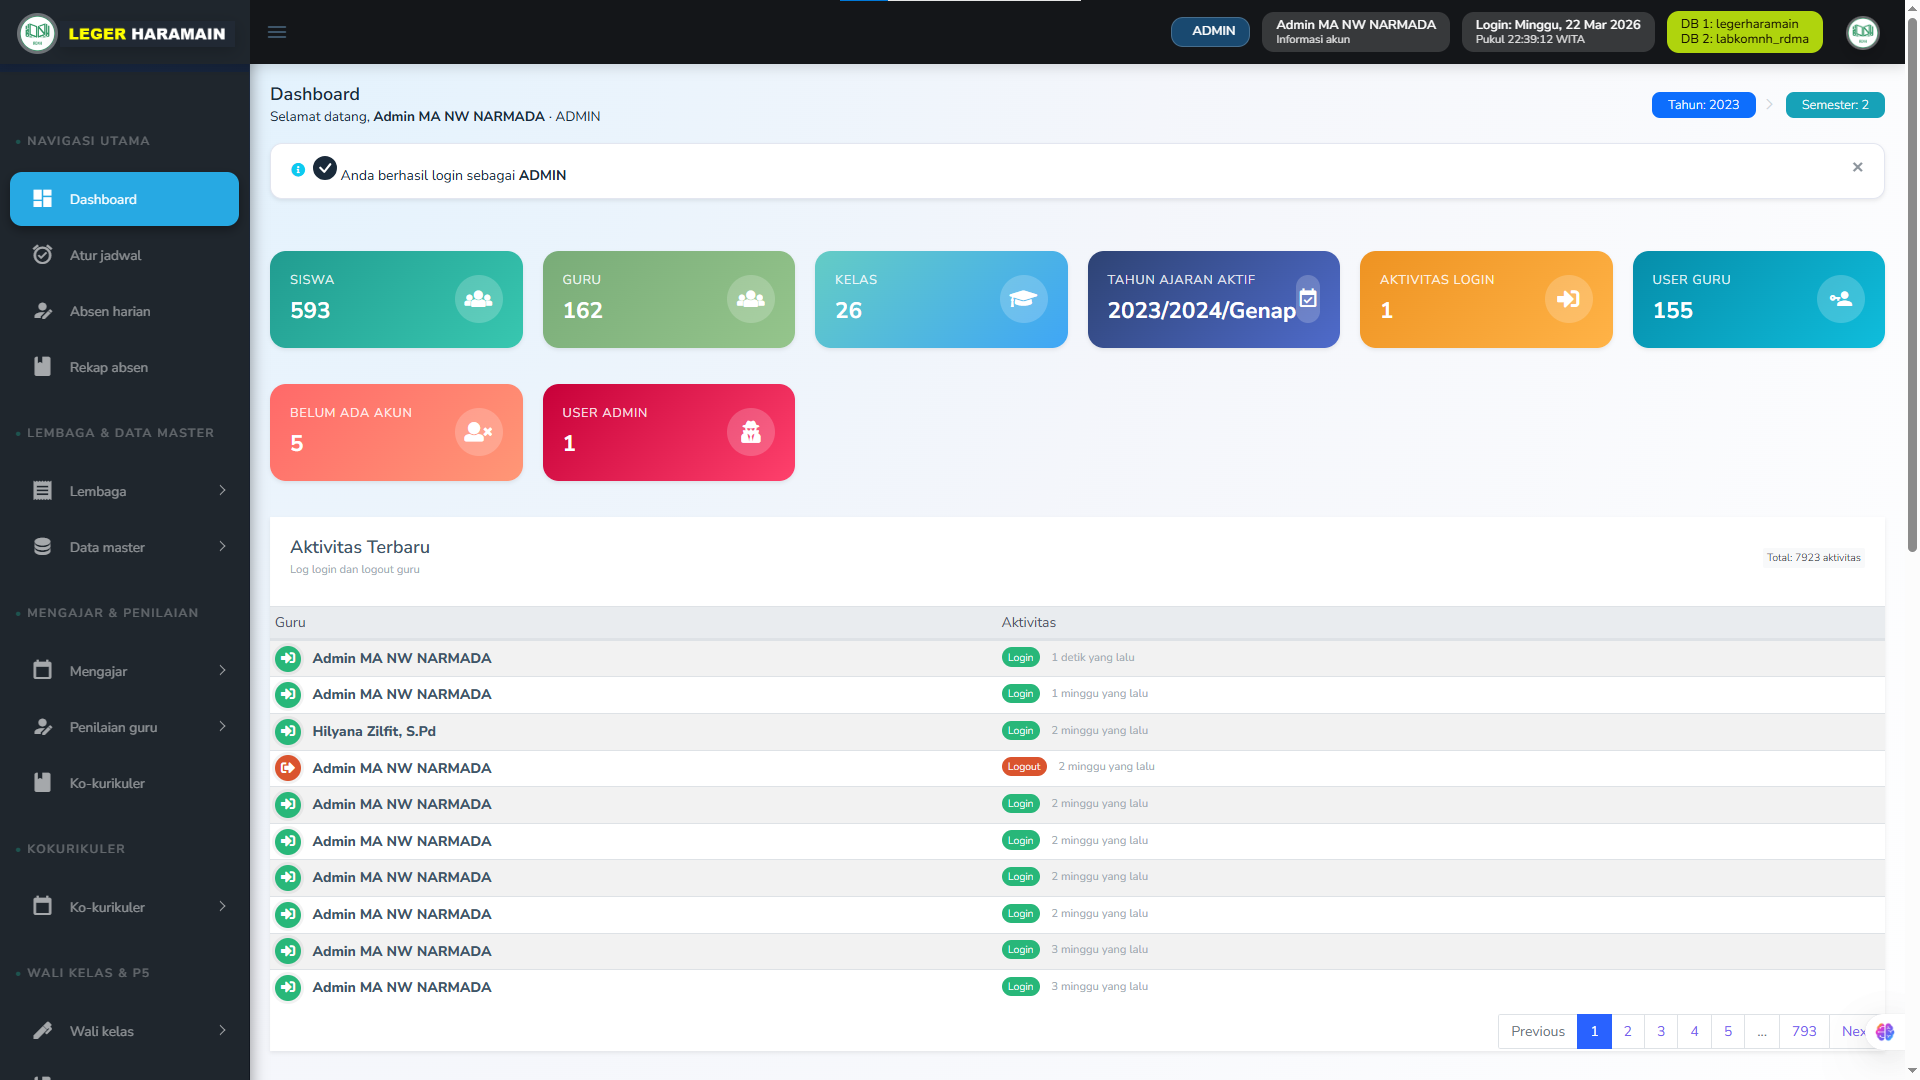Click the red Logout badge in the activity list

[1024, 767]
